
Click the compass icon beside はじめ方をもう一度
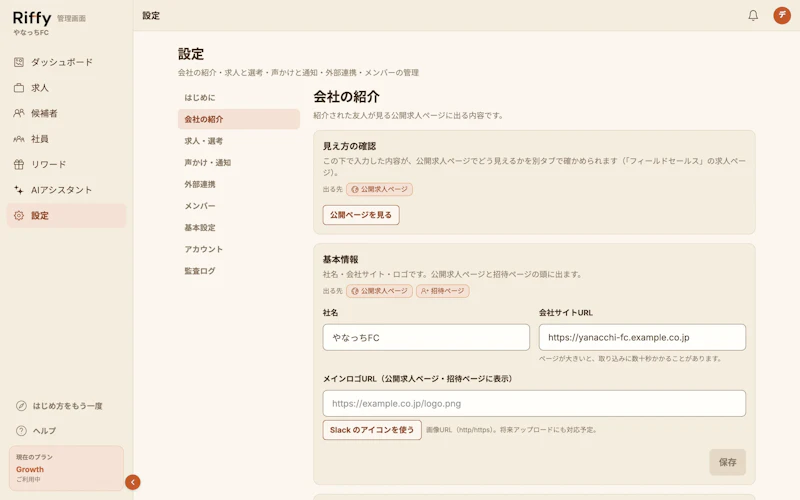pyautogui.click(x=21, y=406)
